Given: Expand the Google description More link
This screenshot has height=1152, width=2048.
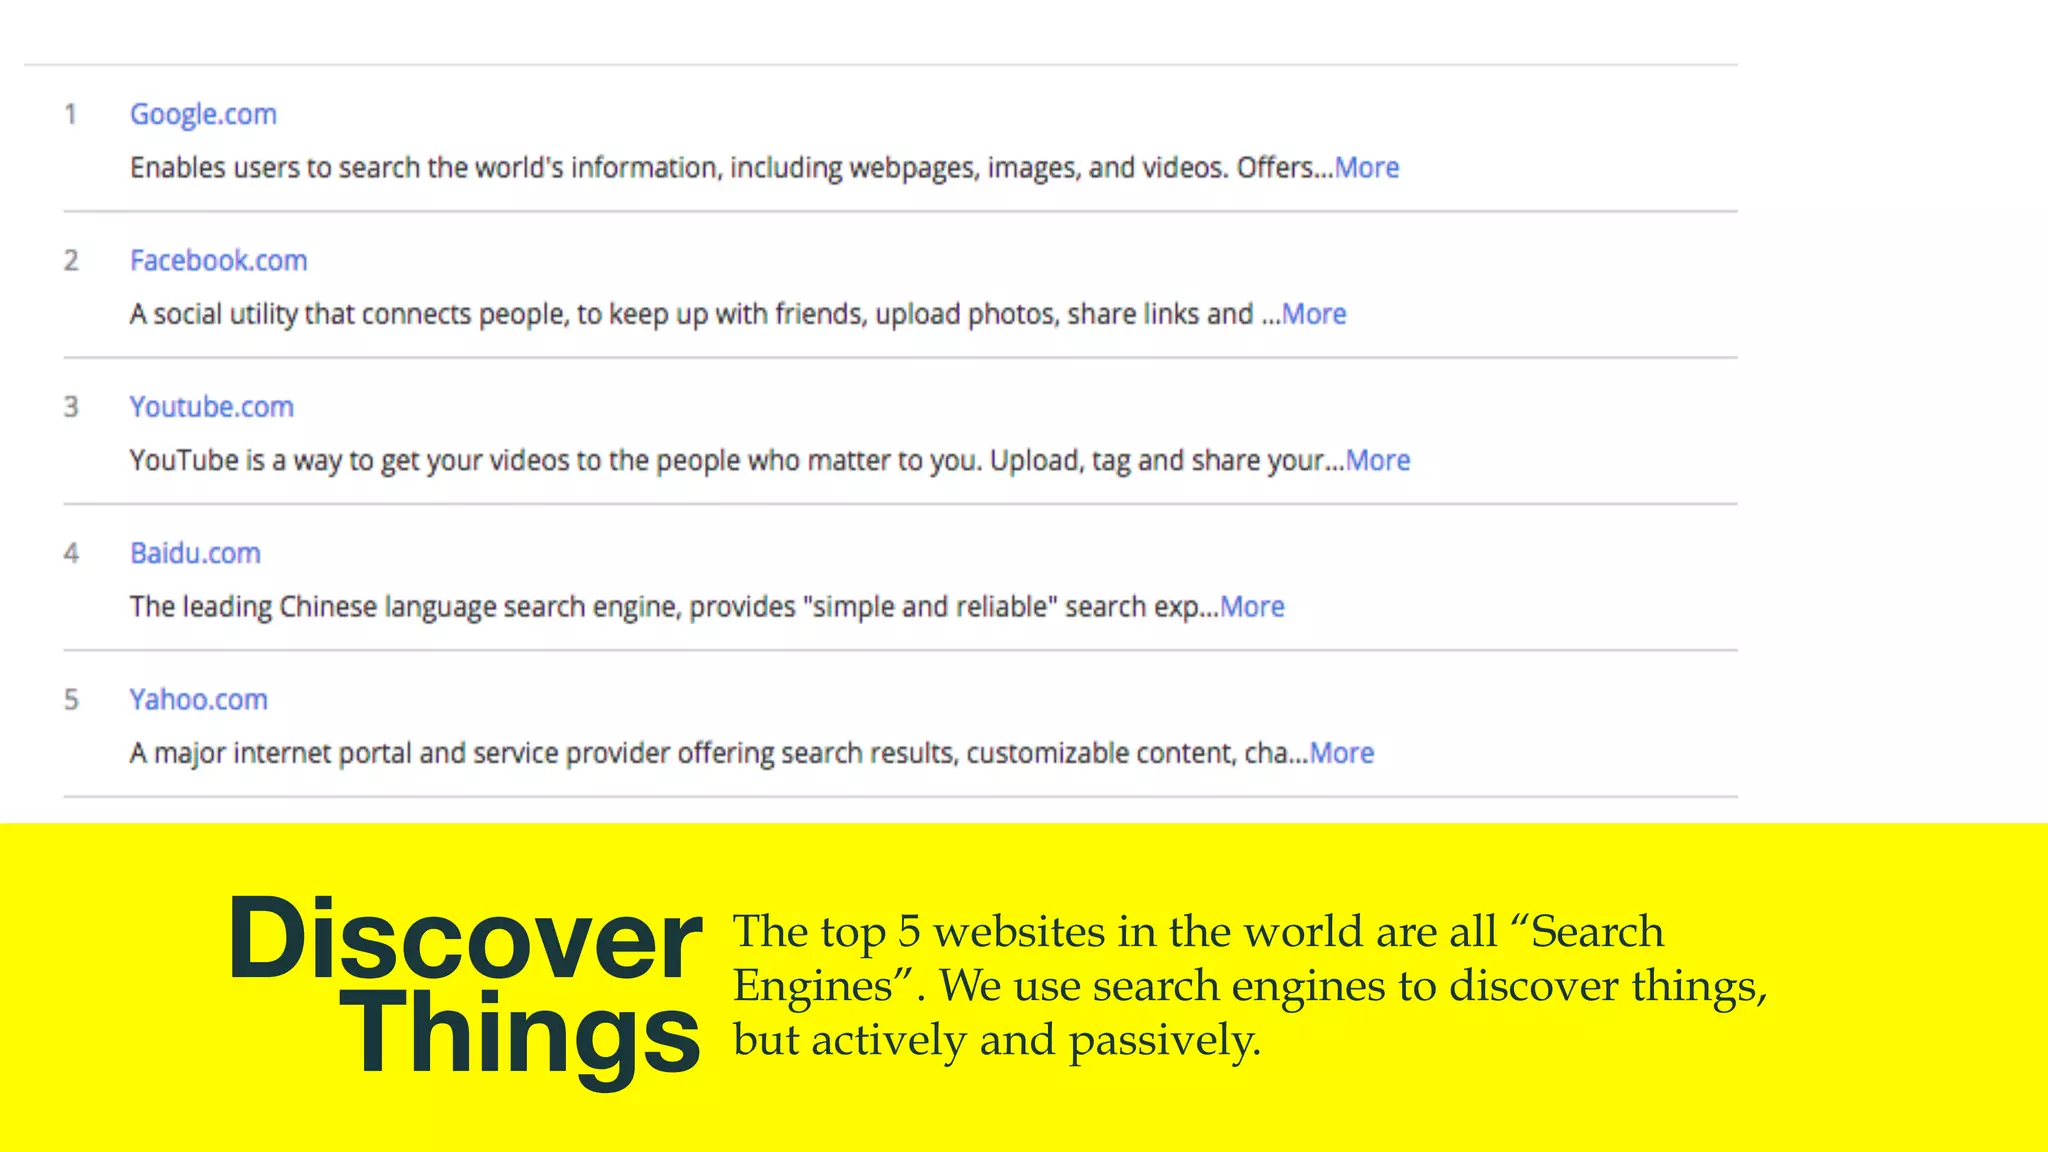Looking at the screenshot, I should 1366,167.
